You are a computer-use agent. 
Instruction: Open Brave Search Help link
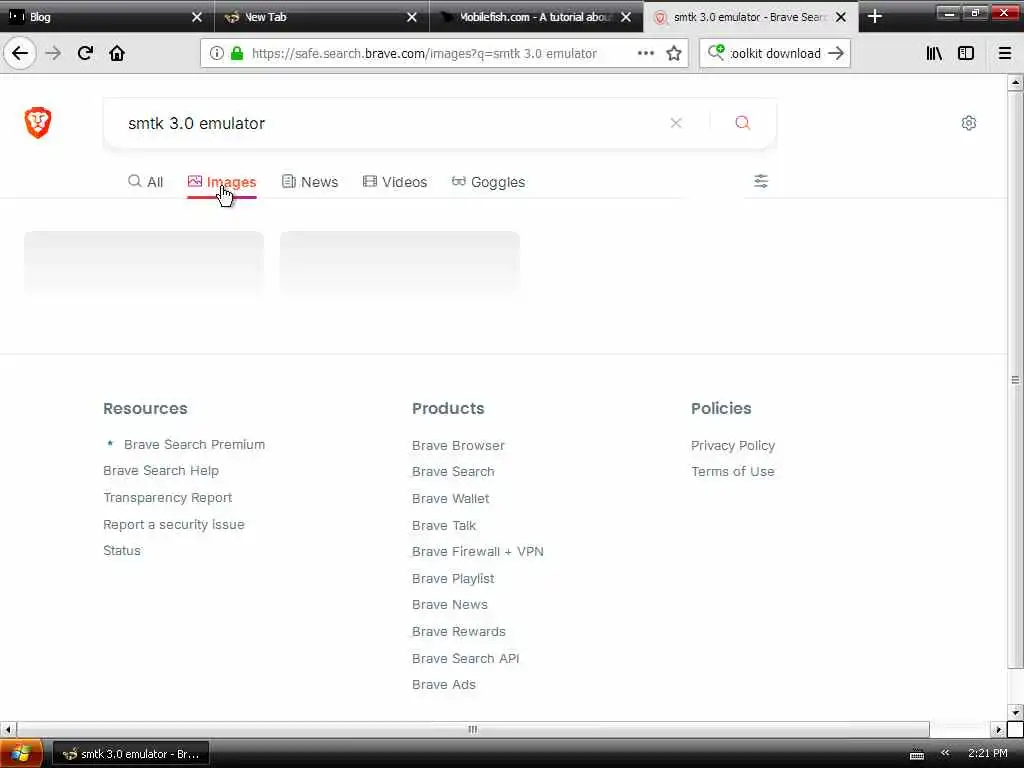(x=161, y=470)
